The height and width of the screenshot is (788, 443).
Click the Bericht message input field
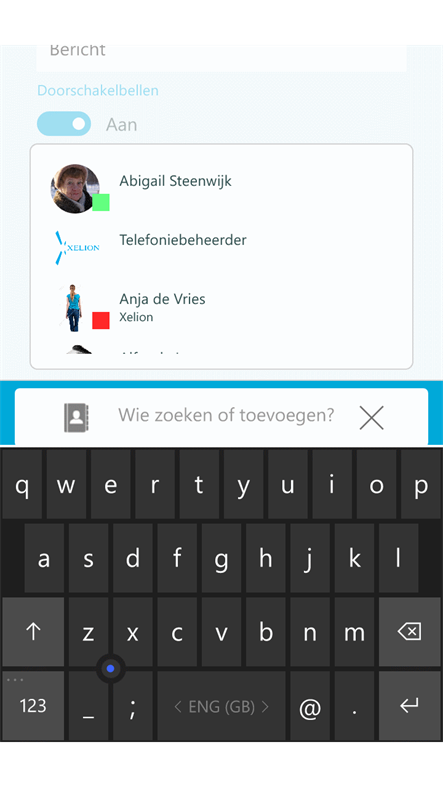[222, 57]
